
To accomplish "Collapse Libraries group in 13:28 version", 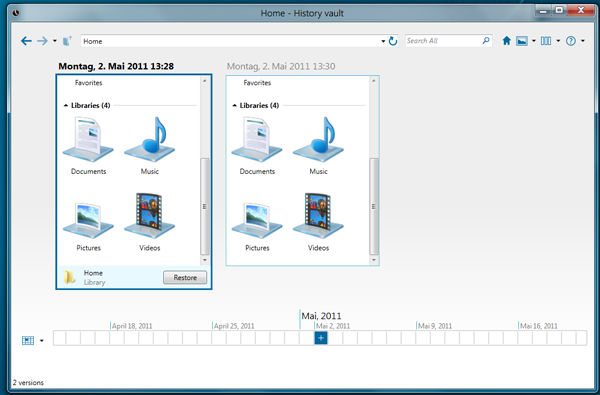I will point(66,105).
